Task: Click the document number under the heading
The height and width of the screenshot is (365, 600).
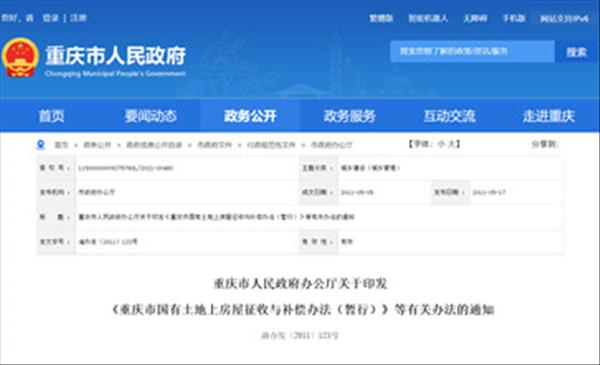Action: (300, 336)
